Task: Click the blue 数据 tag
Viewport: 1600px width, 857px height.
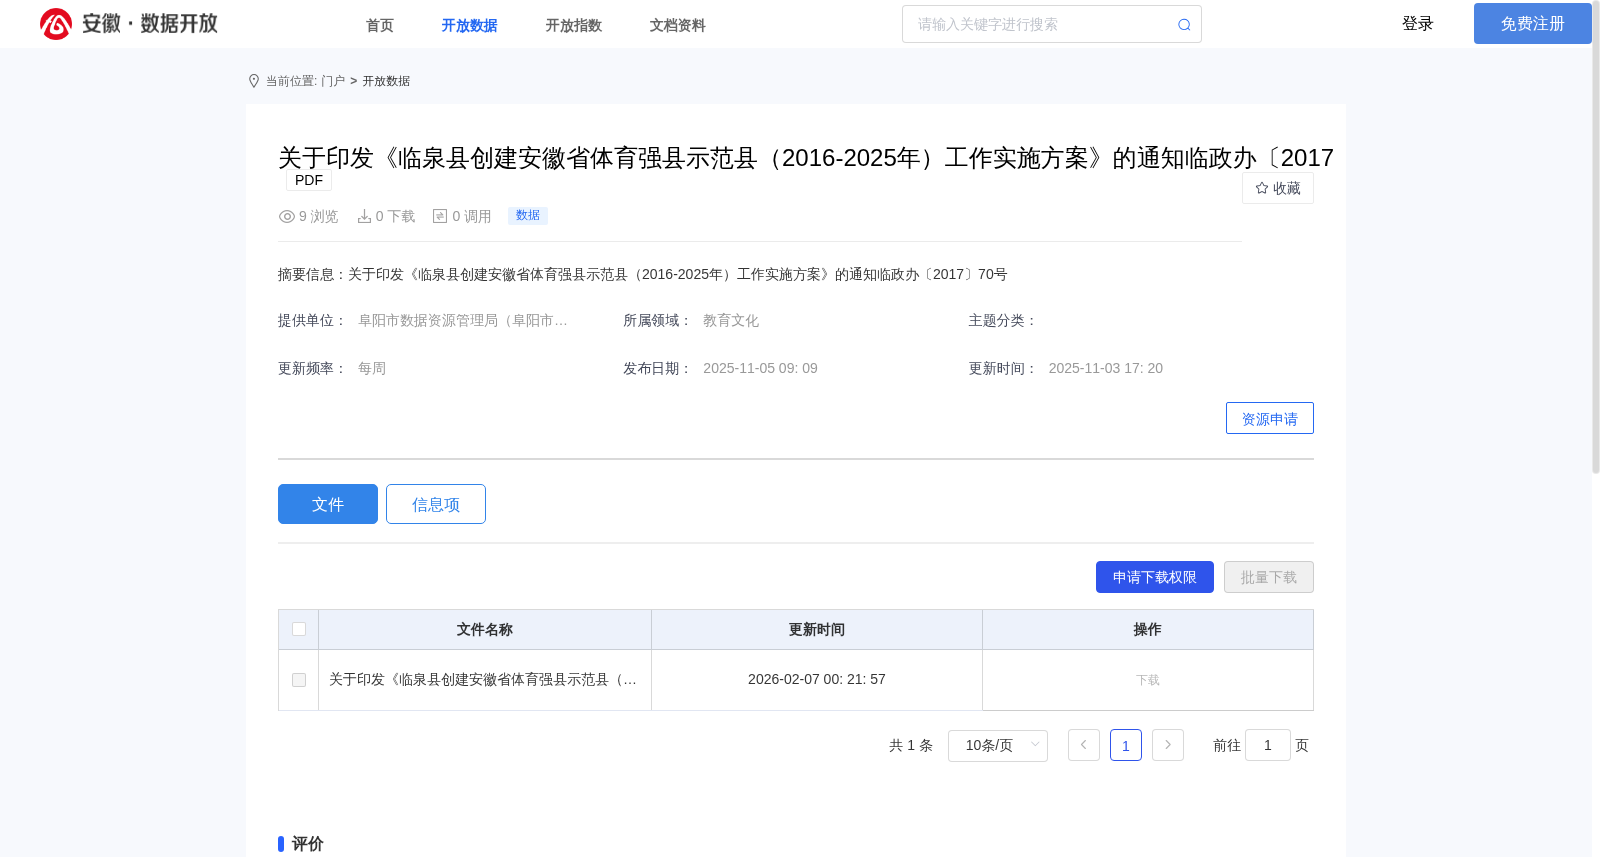Action: coord(528,215)
